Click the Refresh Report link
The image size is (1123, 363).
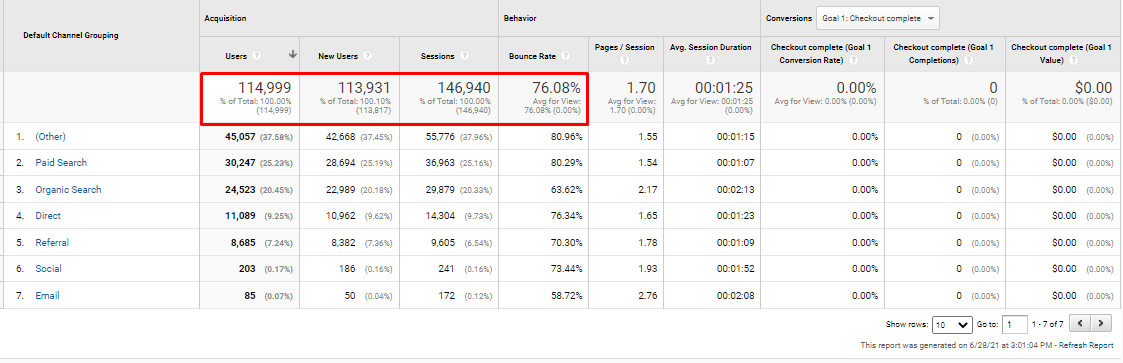click(x=1086, y=346)
